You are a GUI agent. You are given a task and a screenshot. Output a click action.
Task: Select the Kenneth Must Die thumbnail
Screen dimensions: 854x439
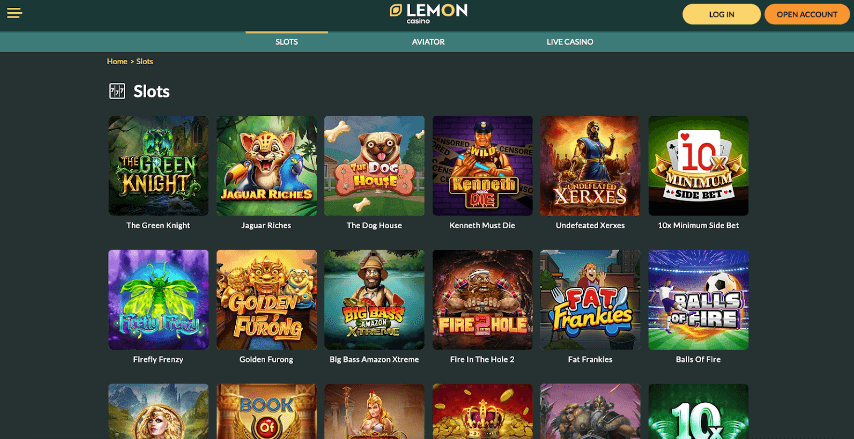(483, 166)
